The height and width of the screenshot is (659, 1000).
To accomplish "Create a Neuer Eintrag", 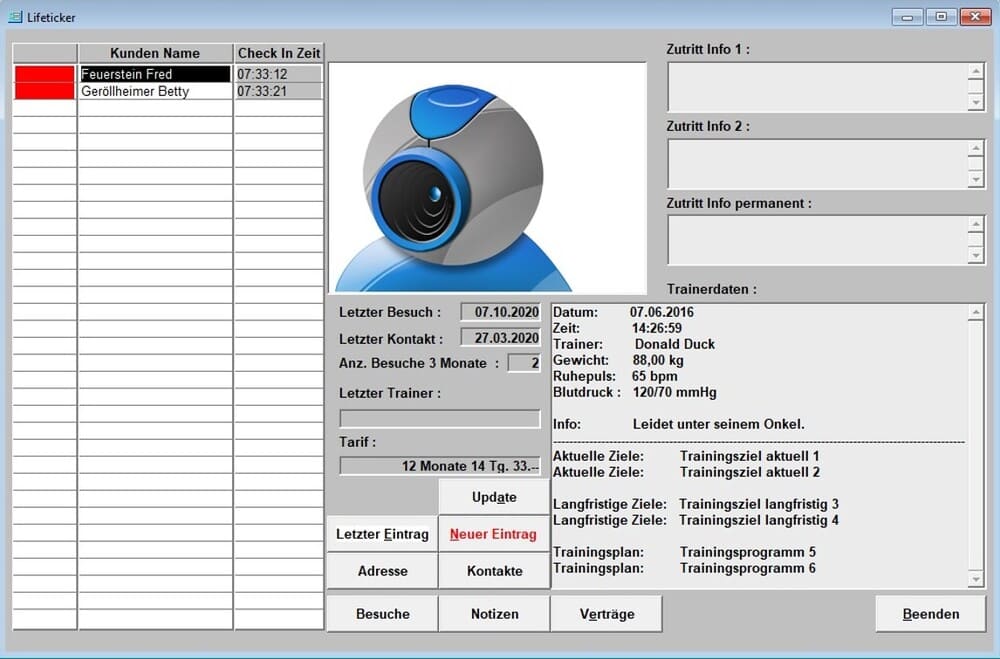I will click(493, 534).
